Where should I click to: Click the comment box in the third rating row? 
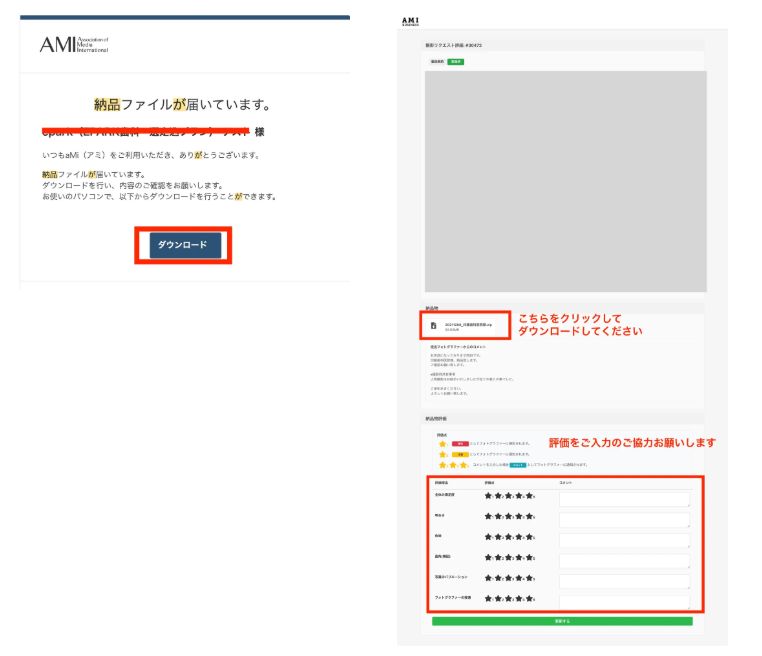pos(624,540)
